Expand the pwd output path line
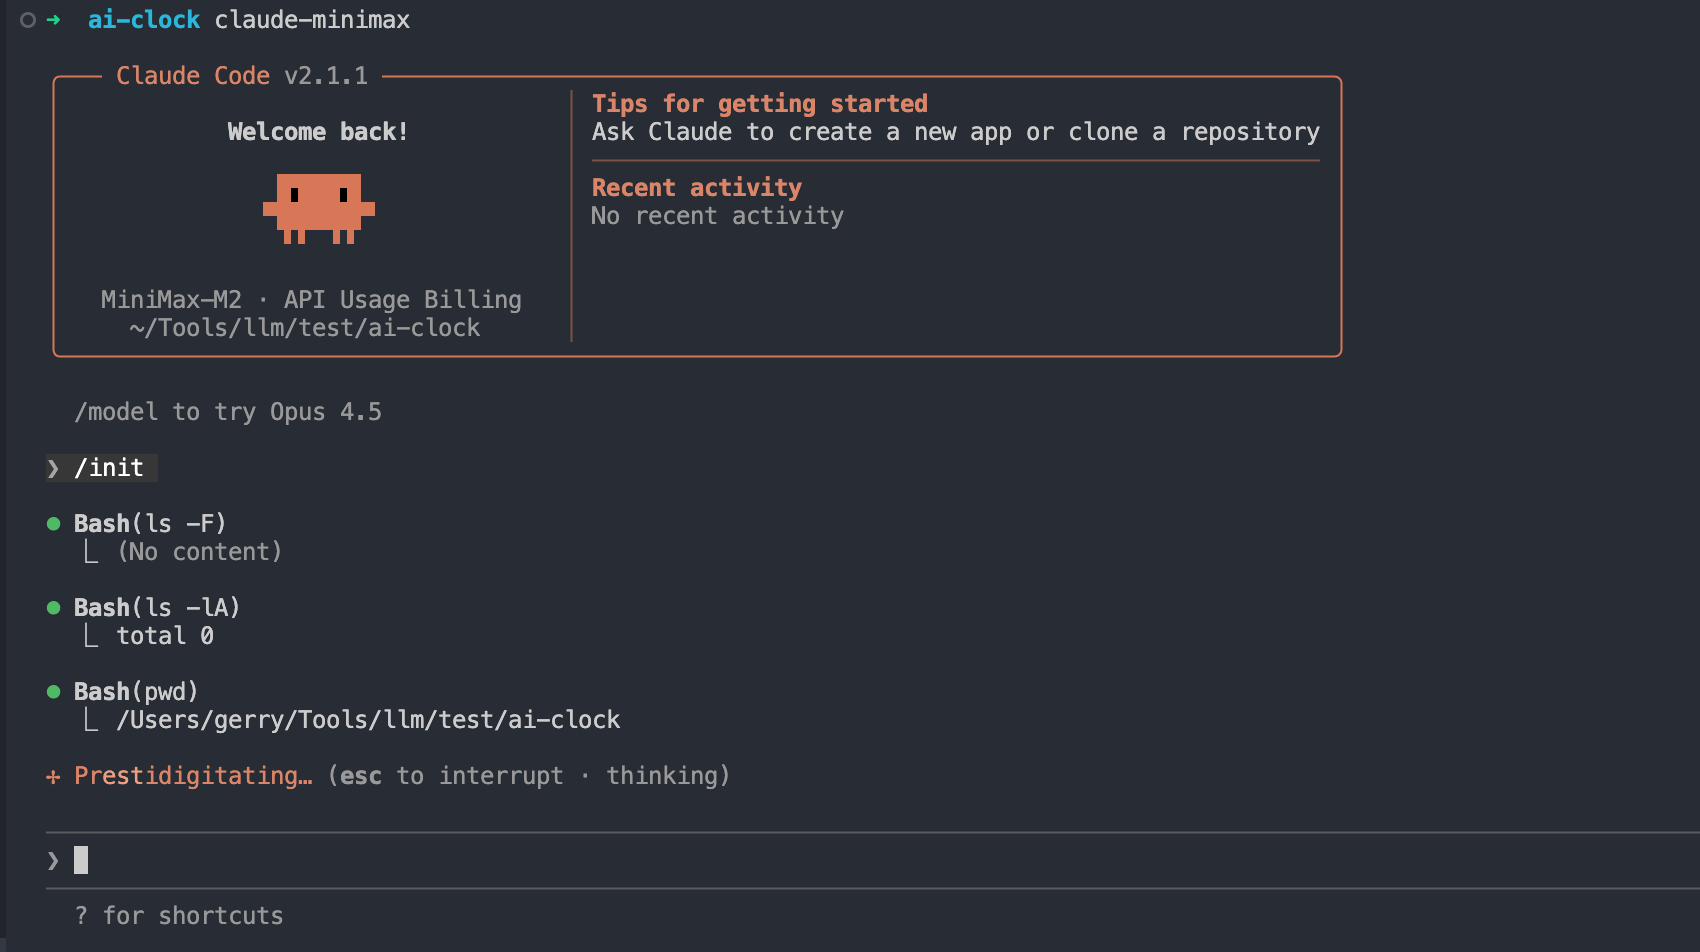The height and width of the screenshot is (952, 1700). coord(368,720)
